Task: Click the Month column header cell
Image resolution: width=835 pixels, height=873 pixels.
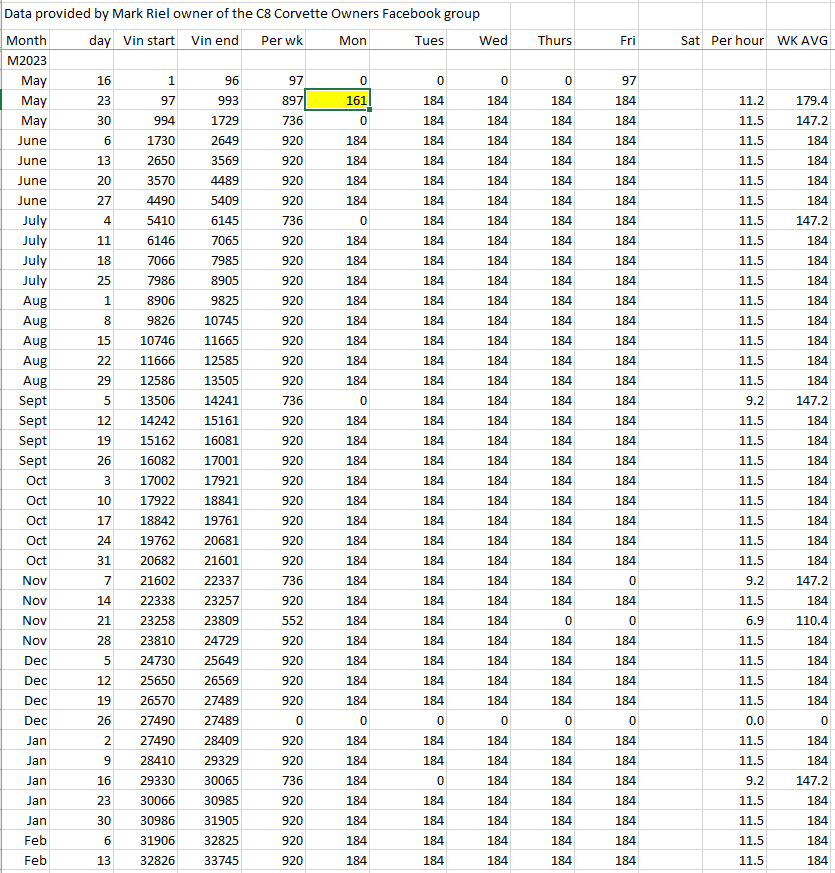Action: point(26,40)
